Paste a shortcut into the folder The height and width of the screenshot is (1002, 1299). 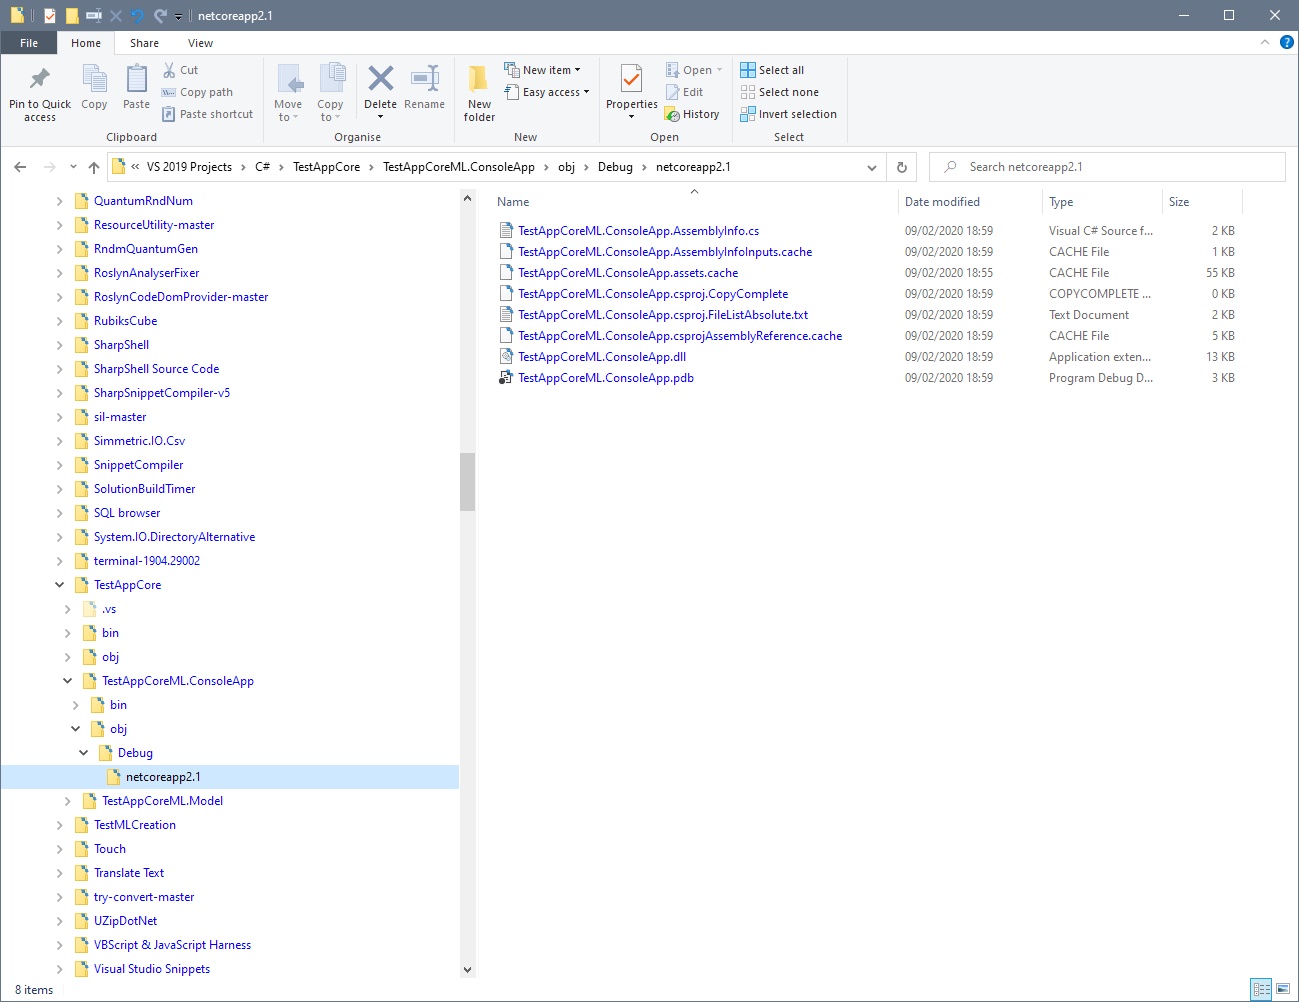click(x=207, y=113)
